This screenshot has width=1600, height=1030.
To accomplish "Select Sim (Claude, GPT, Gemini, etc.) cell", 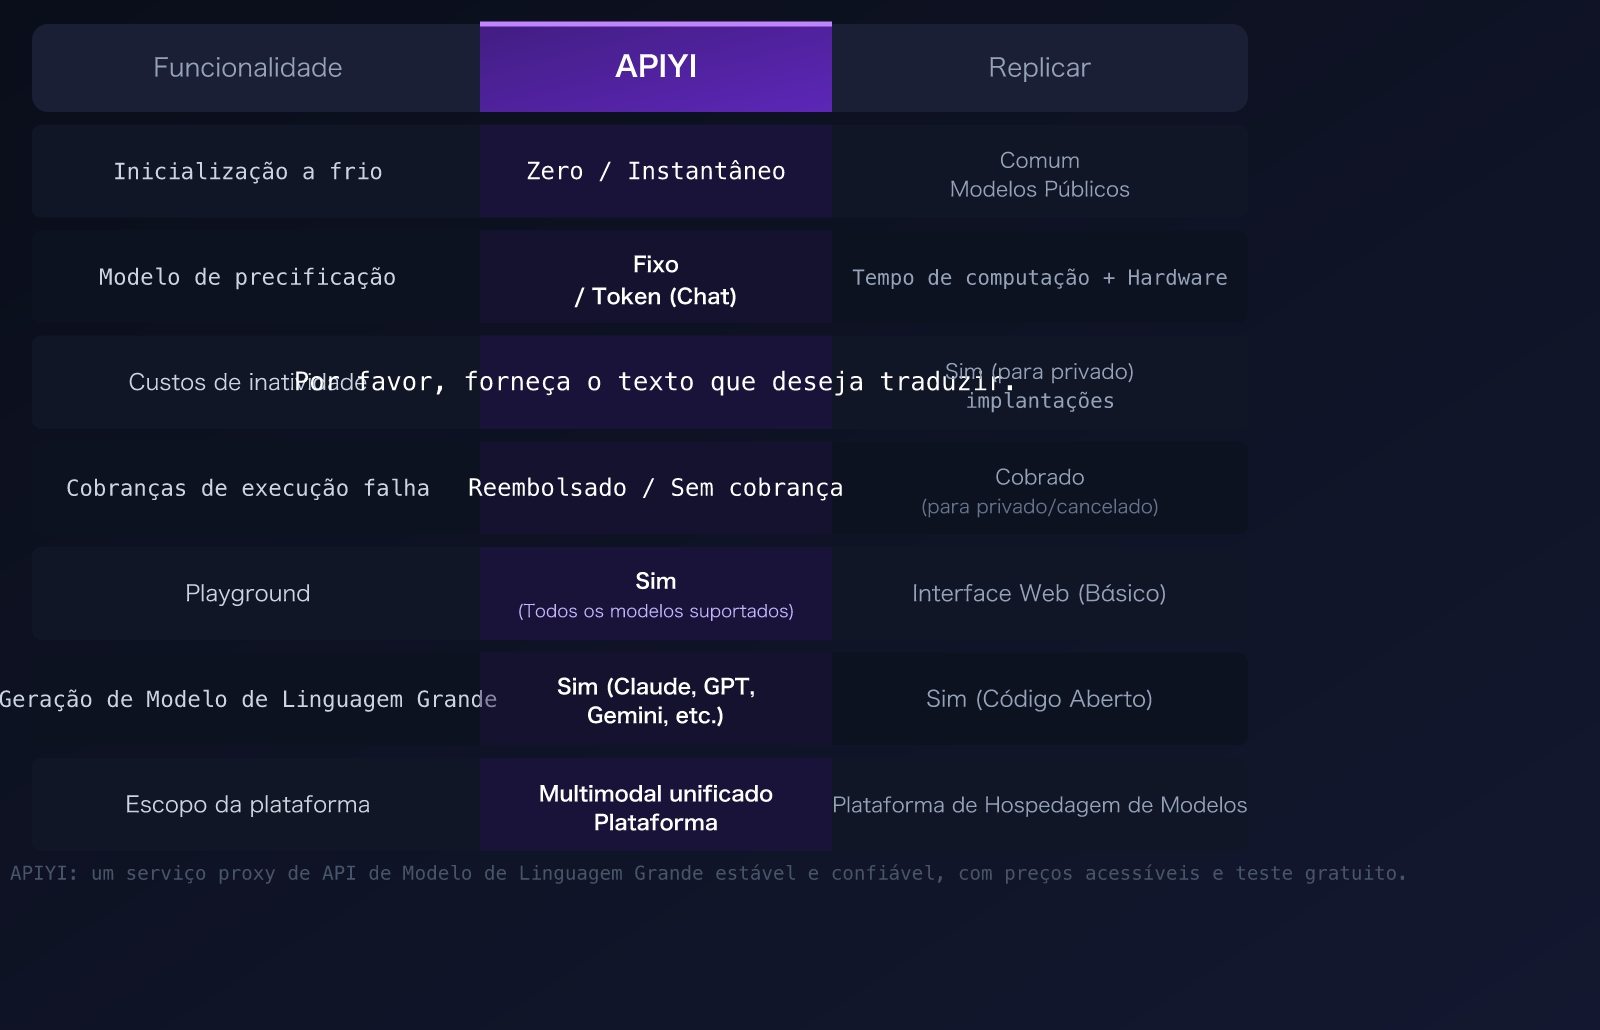I will (655, 701).
